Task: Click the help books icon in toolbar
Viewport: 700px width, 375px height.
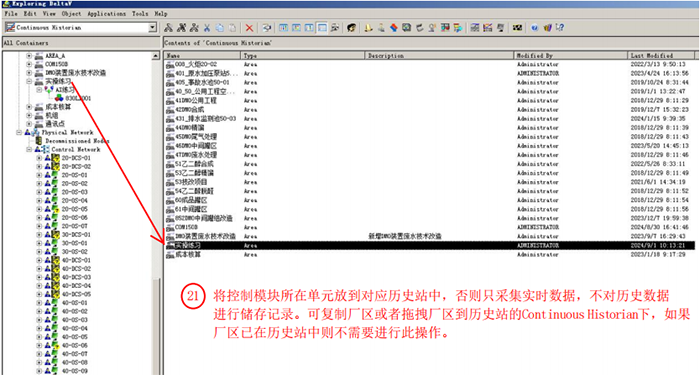Action: pos(547,28)
